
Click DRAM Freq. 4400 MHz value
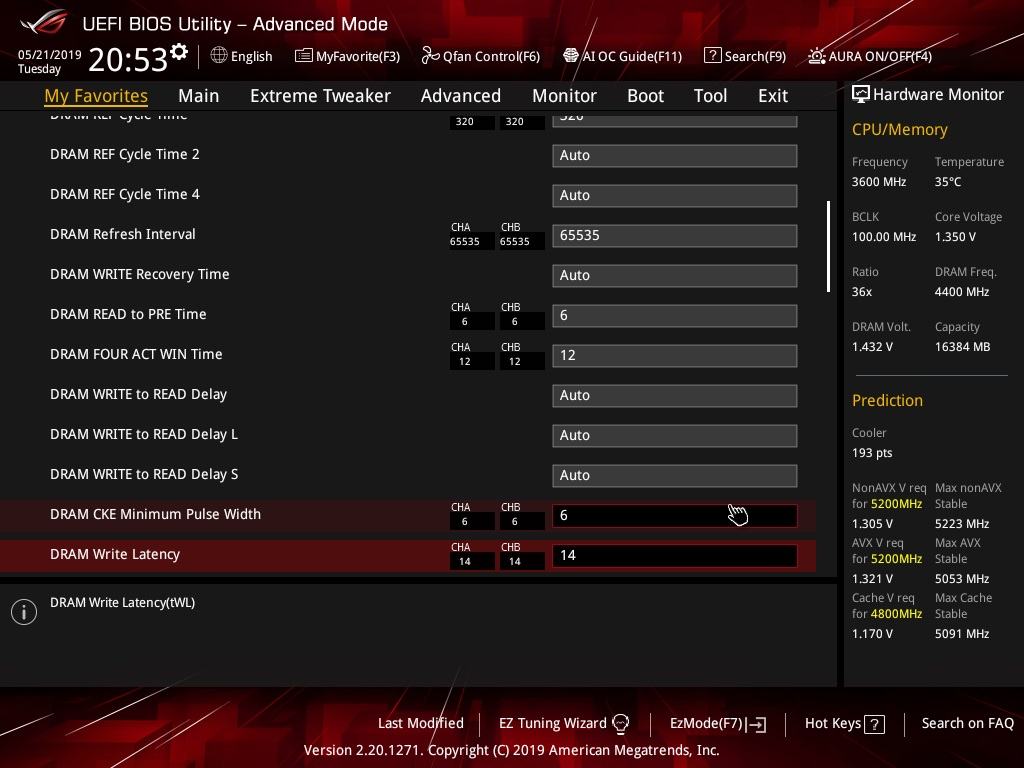point(961,292)
